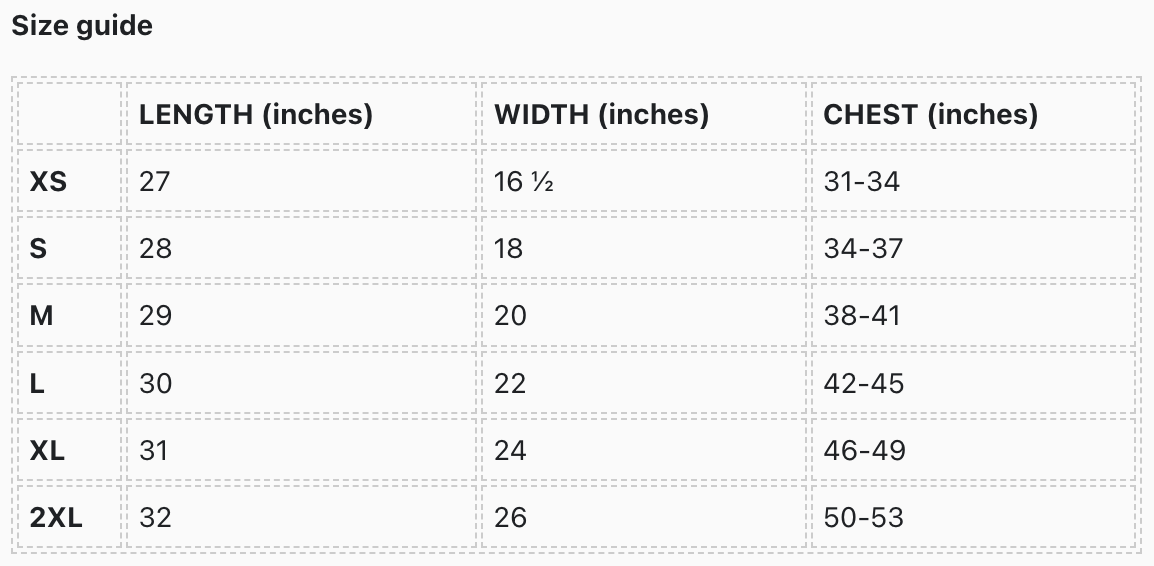
Task: Click the 2XL size row label
Action: coord(56,517)
